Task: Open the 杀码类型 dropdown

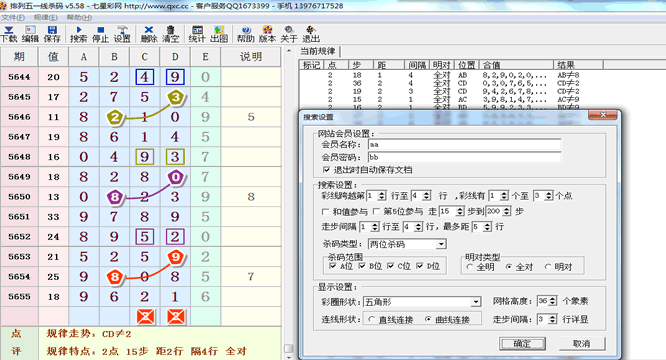Action: pyautogui.click(x=441, y=244)
